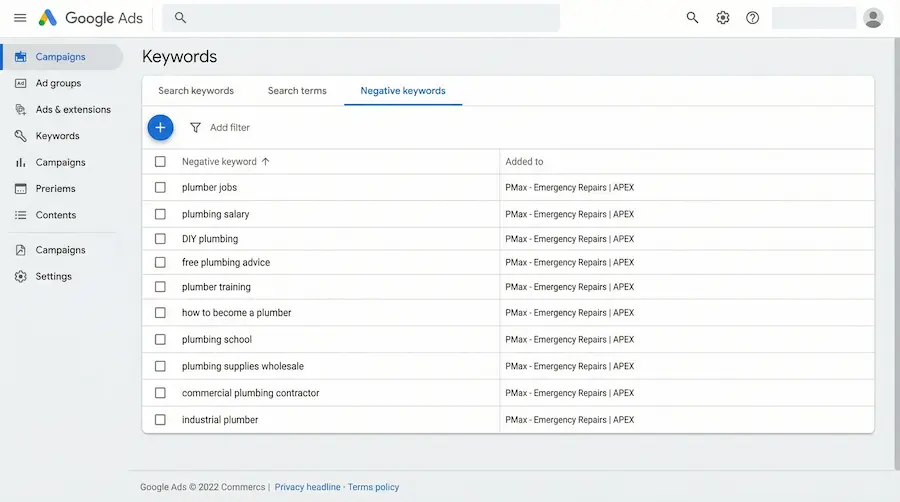Check the box for plumbing salary
This screenshot has width=900, height=502.
[160, 214]
